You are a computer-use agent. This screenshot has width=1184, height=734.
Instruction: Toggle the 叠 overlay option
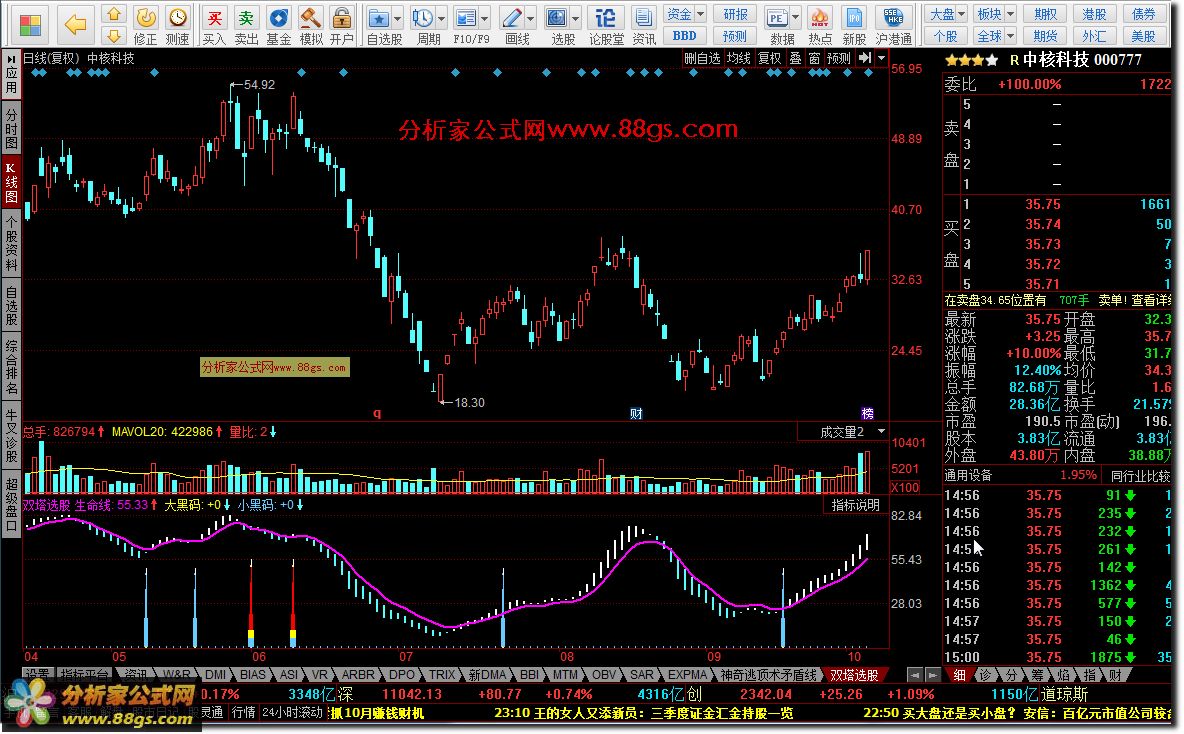795,58
